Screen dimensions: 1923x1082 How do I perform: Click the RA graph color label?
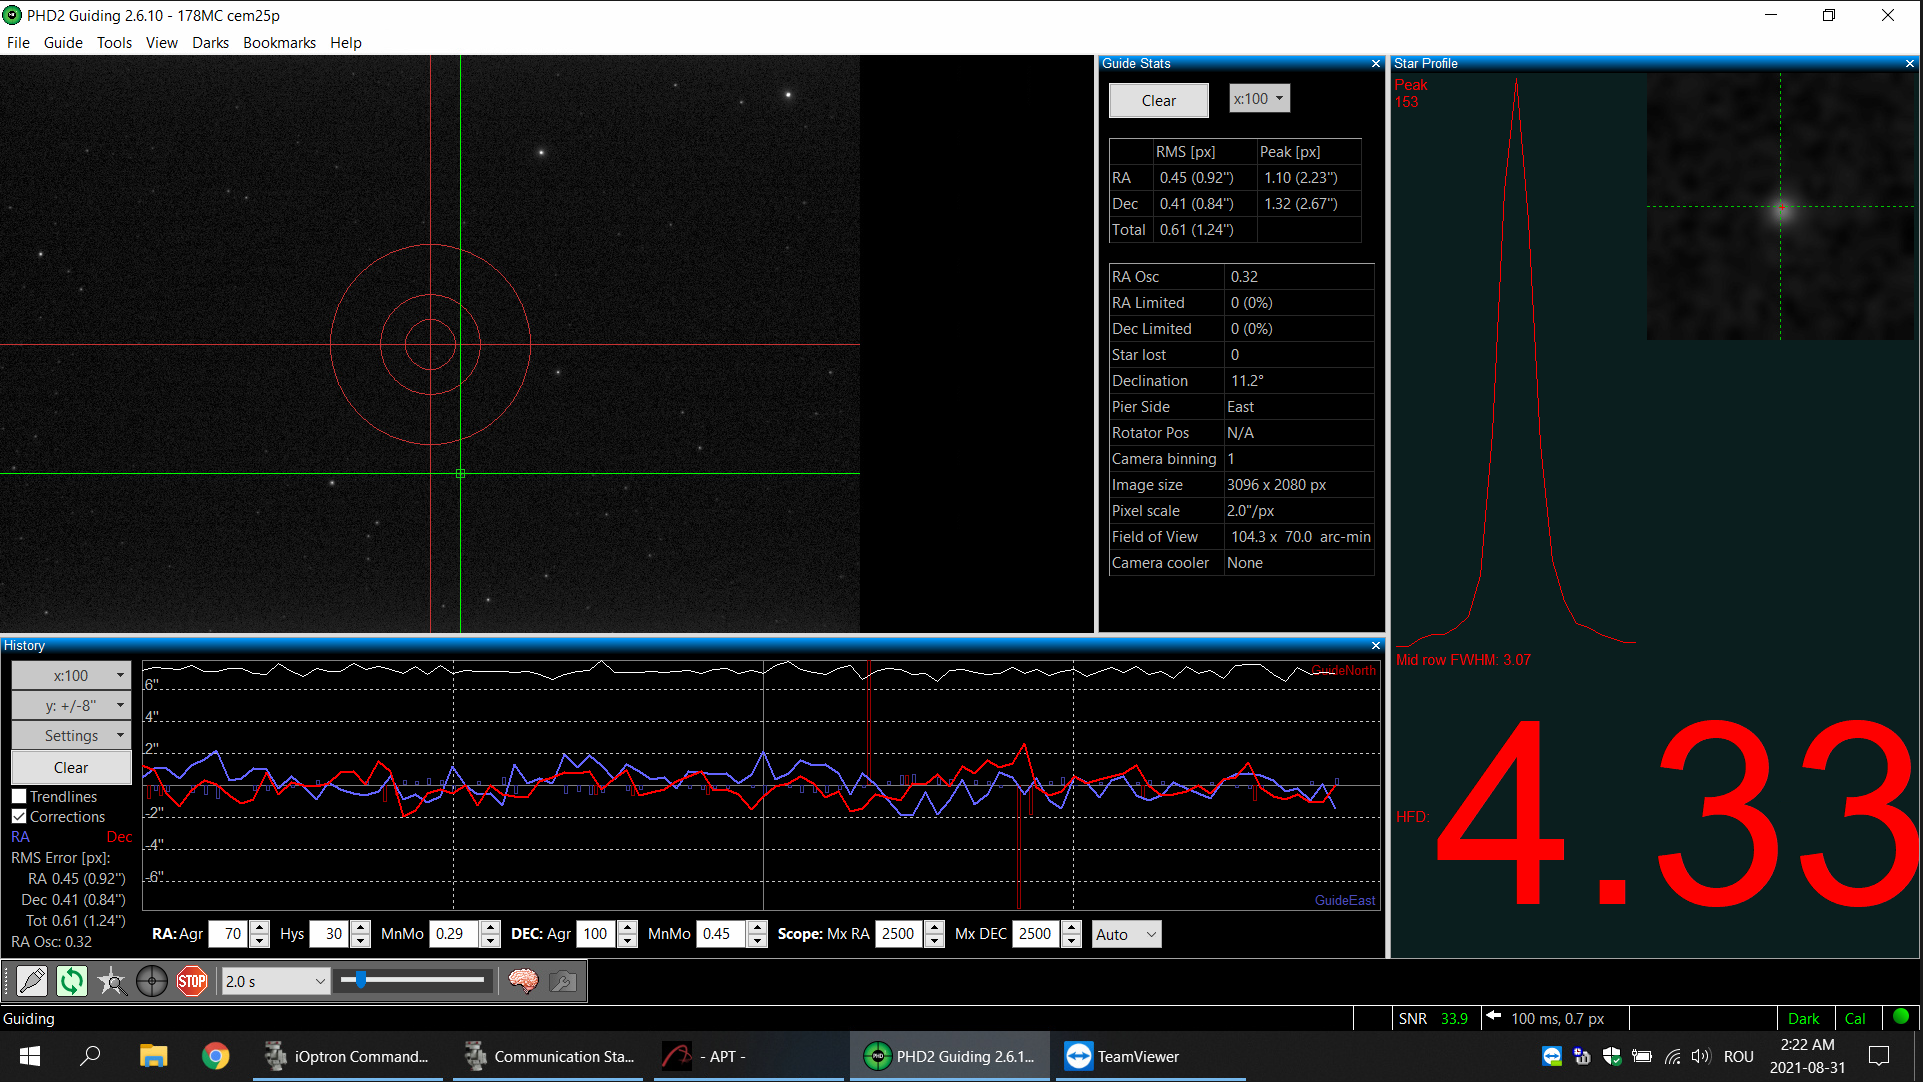coord(20,837)
